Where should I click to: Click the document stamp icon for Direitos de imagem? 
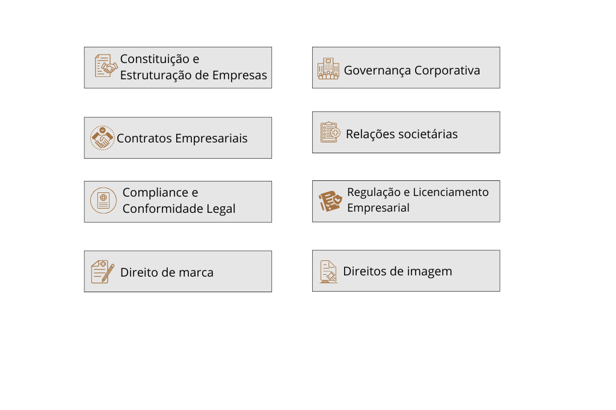[328, 271]
